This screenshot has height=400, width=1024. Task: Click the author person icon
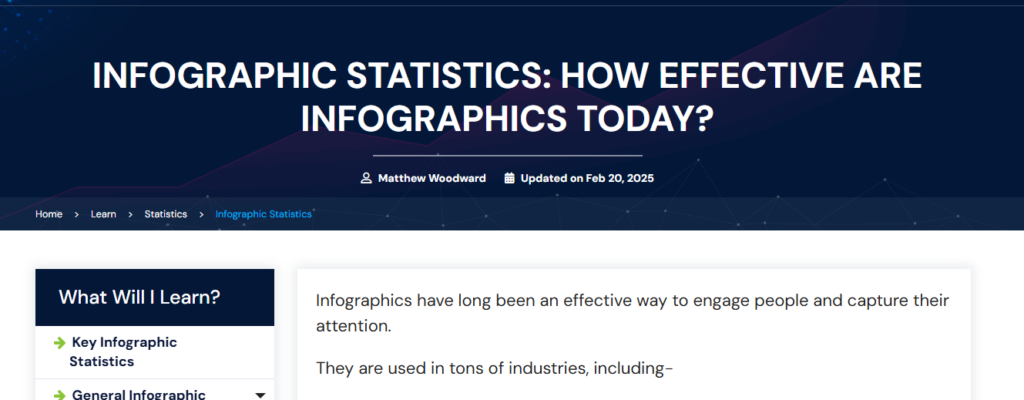(366, 178)
